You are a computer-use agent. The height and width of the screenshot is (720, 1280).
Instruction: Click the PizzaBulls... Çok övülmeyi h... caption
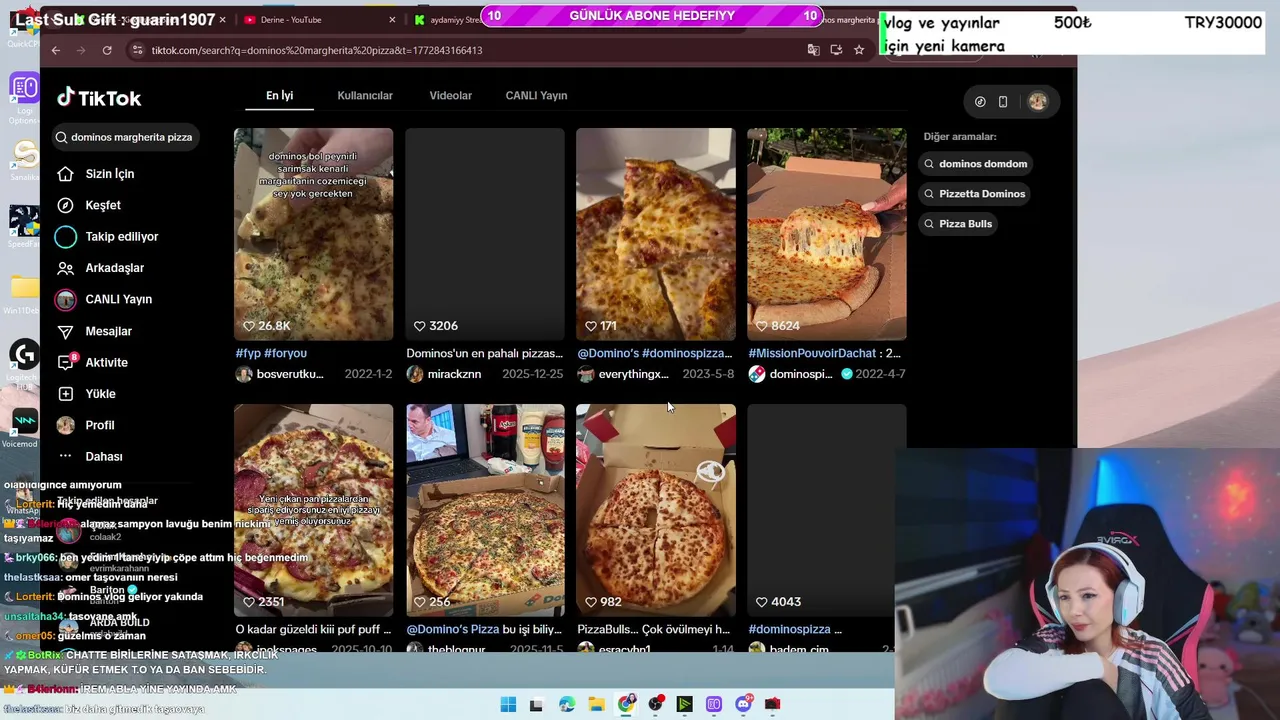pyautogui.click(x=654, y=629)
